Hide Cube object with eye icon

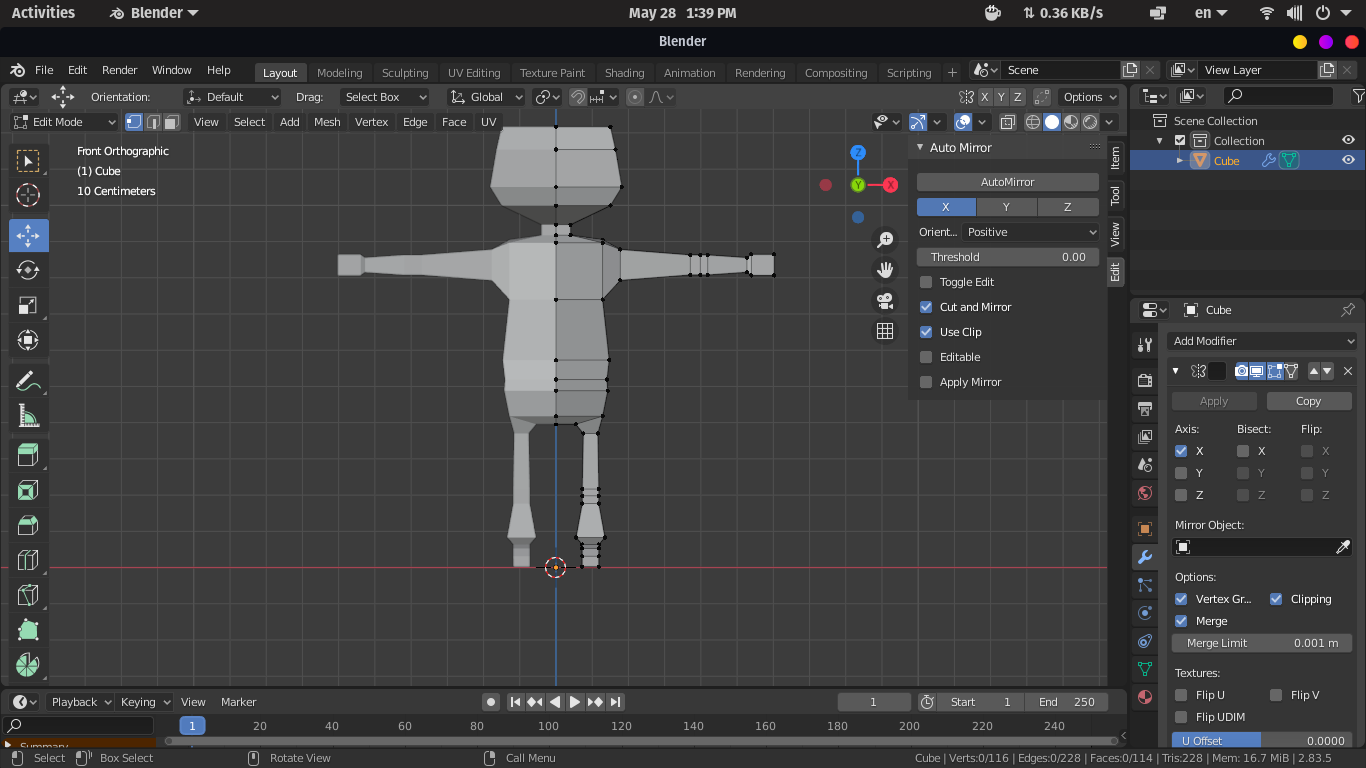1348,161
